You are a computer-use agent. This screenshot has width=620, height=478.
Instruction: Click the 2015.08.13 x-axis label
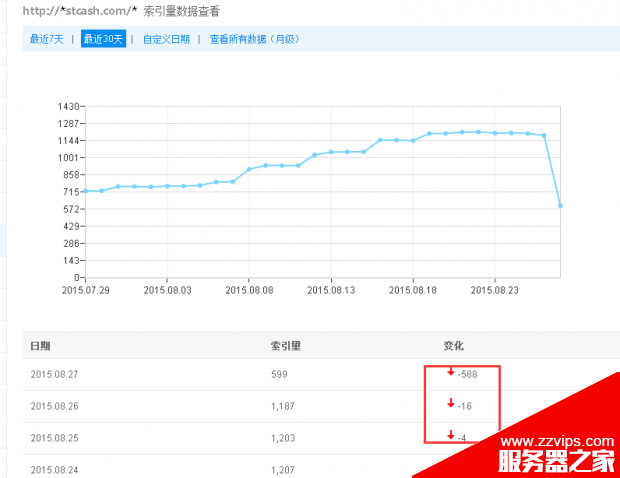click(331, 290)
